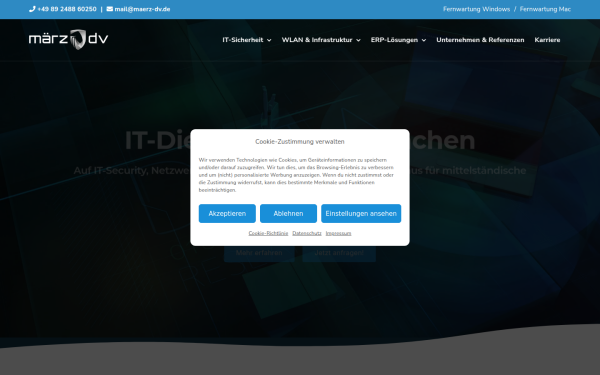Go to Unternehmen & Referenzen page

[x=480, y=40]
